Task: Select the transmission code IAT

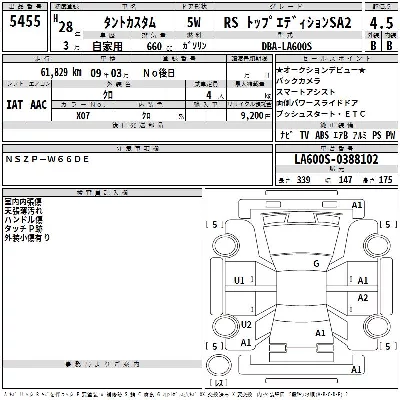Action: click(15, 105)
